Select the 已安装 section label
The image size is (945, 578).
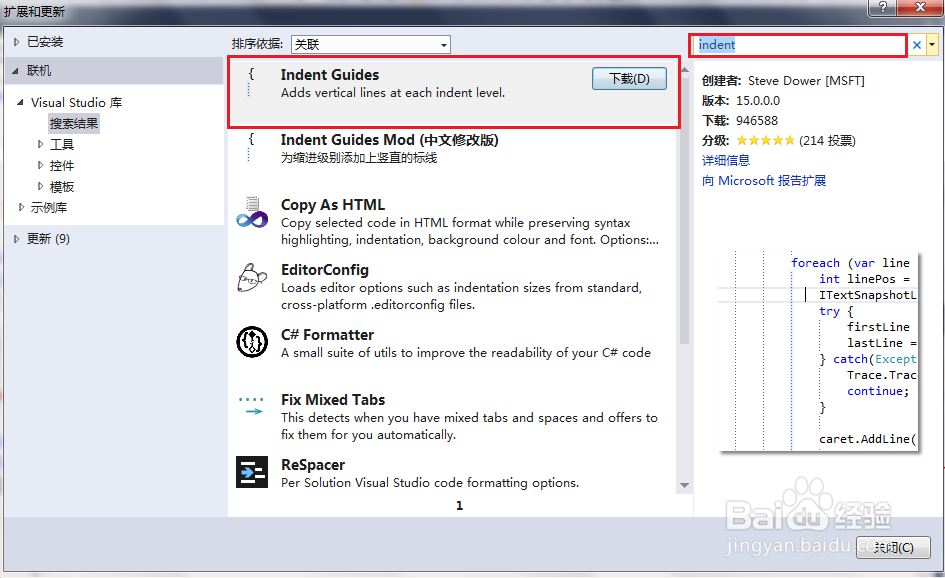tap(45, 42)
